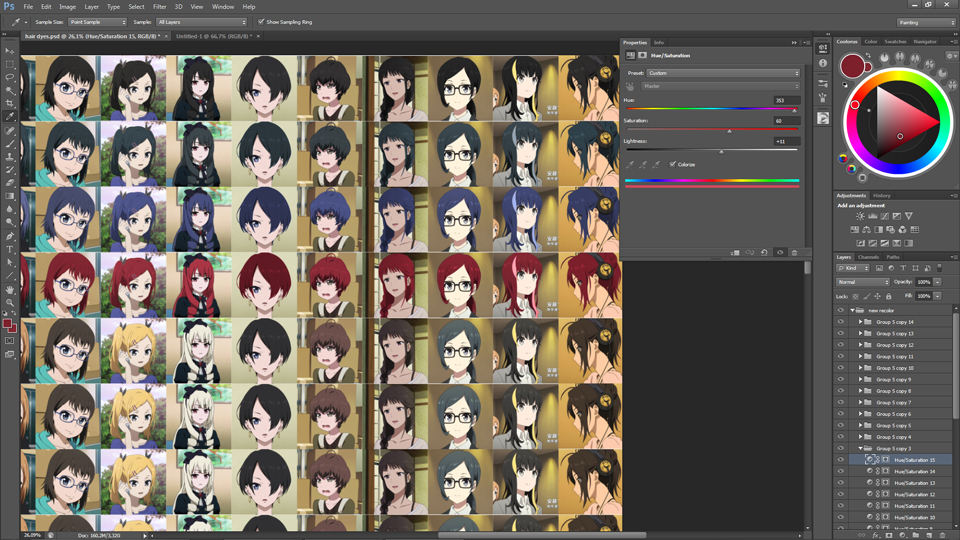Open the Sample All Layers dropdown
Image resolution: width=960 pixels, height=540 pixels.
201,22
